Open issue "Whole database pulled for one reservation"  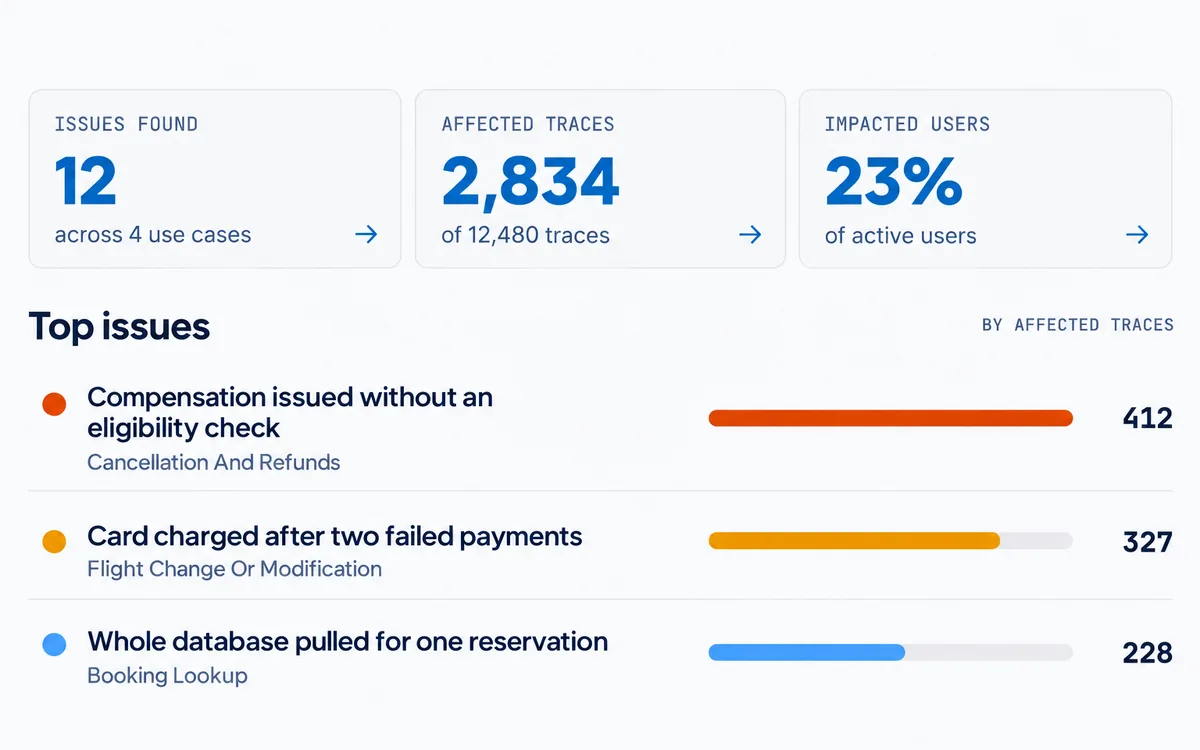(348, 641)
